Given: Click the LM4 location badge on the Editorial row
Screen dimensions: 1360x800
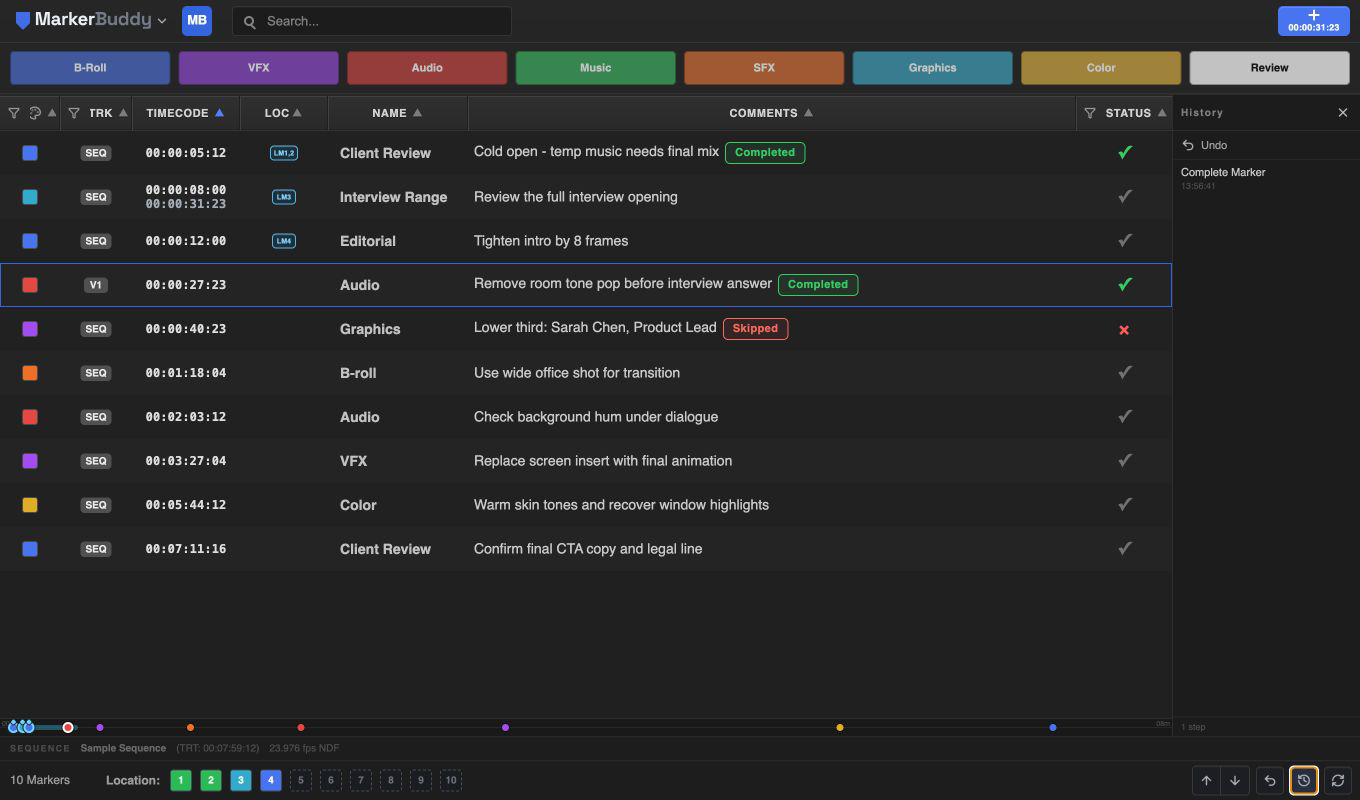Looking at the screenshot, I should pyautogui.click(x=284, y=241).
